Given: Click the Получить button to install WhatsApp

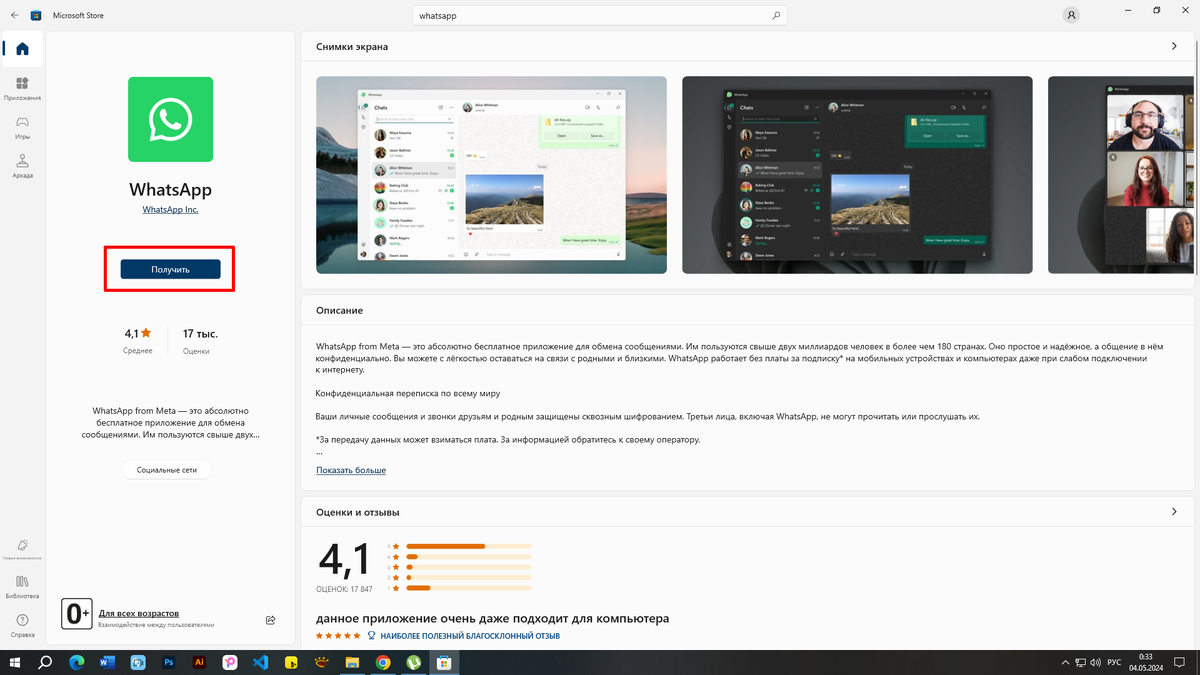Looking at the screenshot, I should pos(170,269).
